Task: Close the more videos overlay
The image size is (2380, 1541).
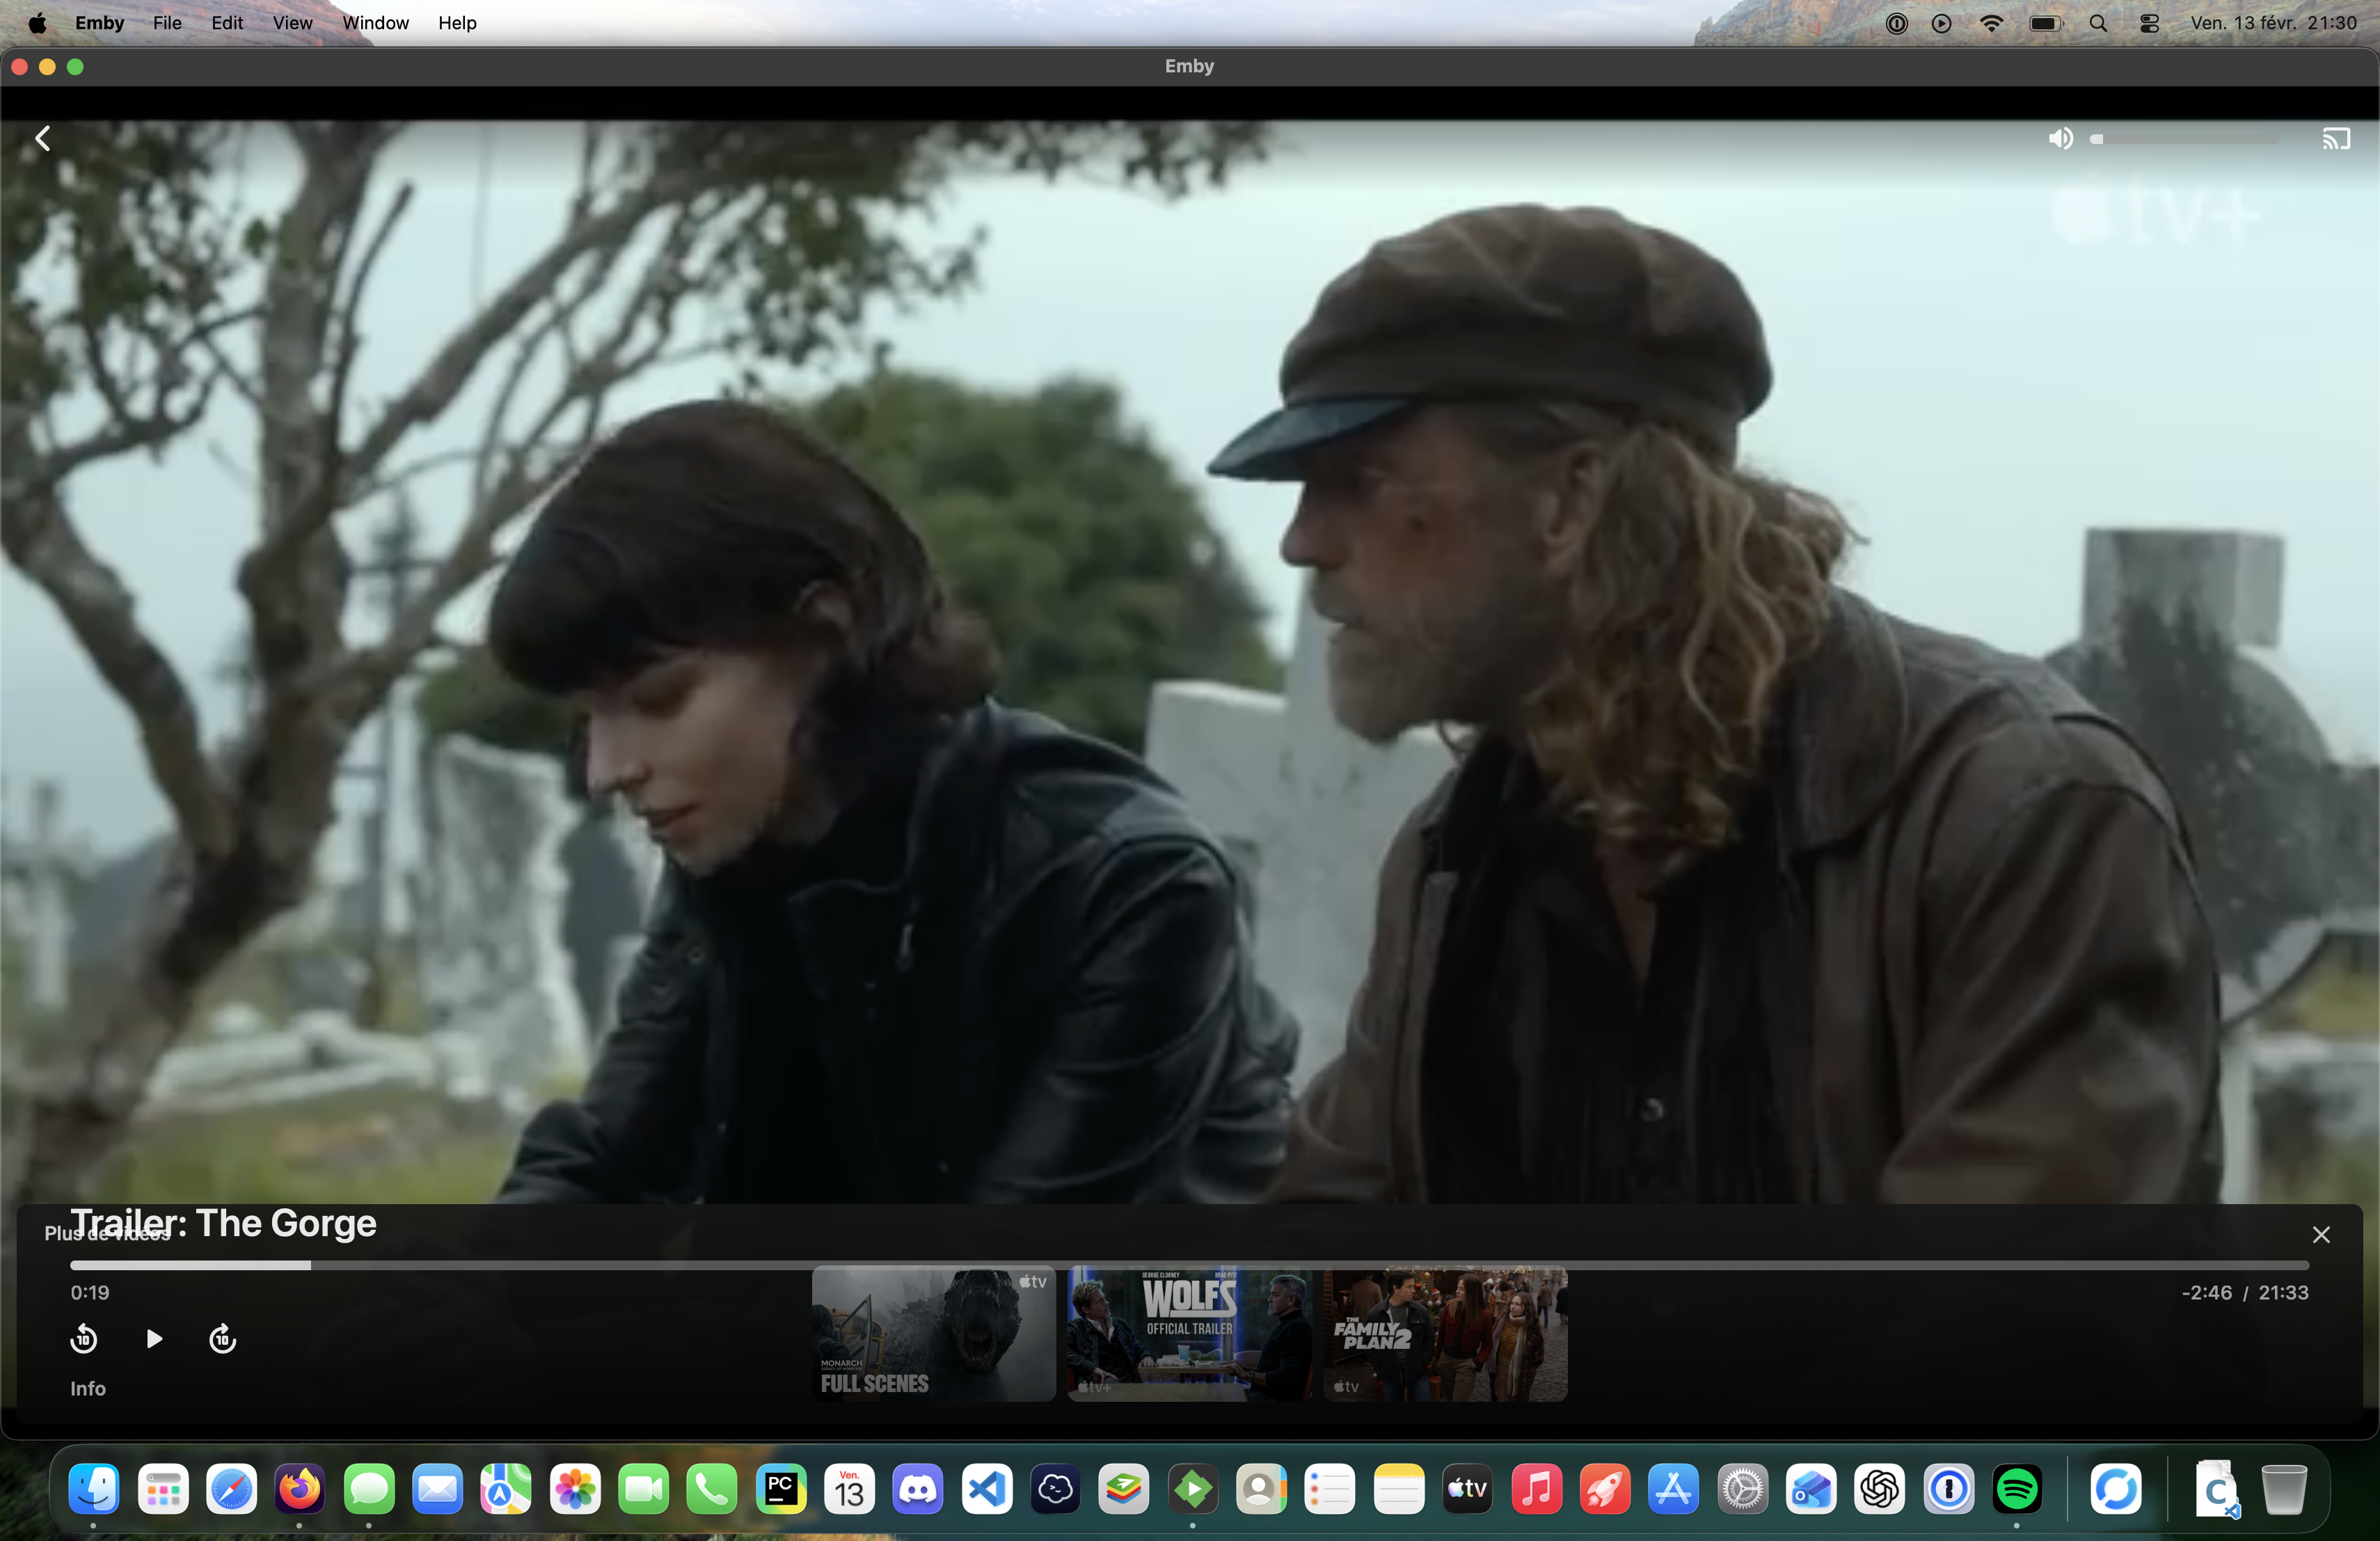Action: pyautogui.click(x=2321, y=1235)
